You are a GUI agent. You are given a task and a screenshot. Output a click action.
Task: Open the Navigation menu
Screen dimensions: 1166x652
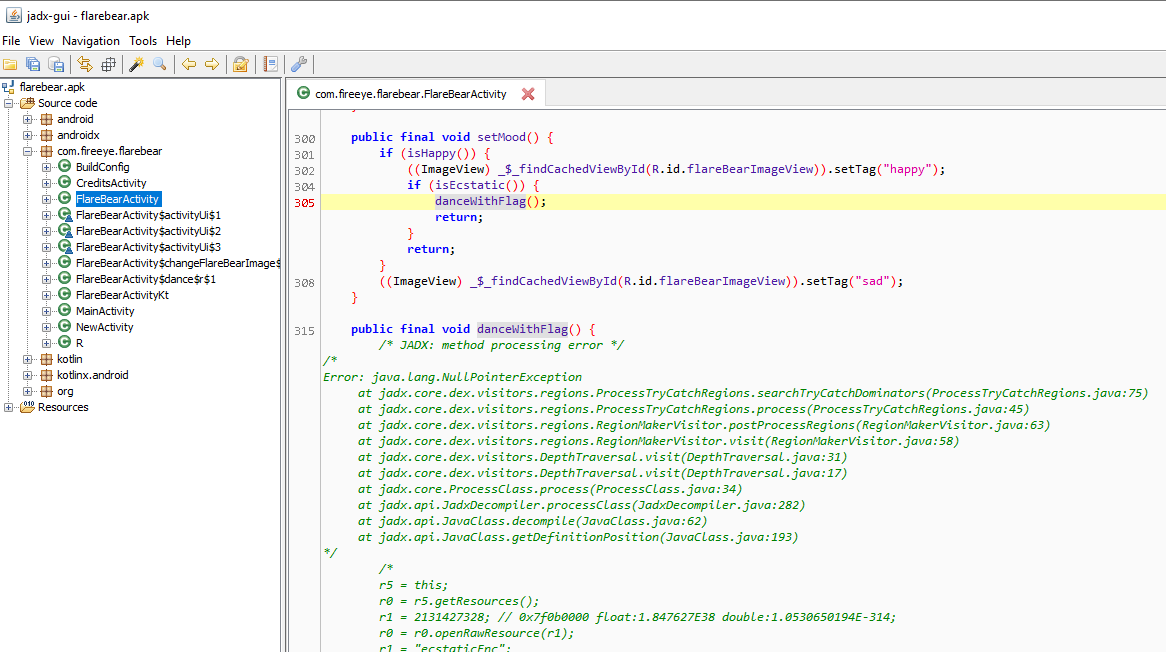pyautogui.click(x=91, y=41)
